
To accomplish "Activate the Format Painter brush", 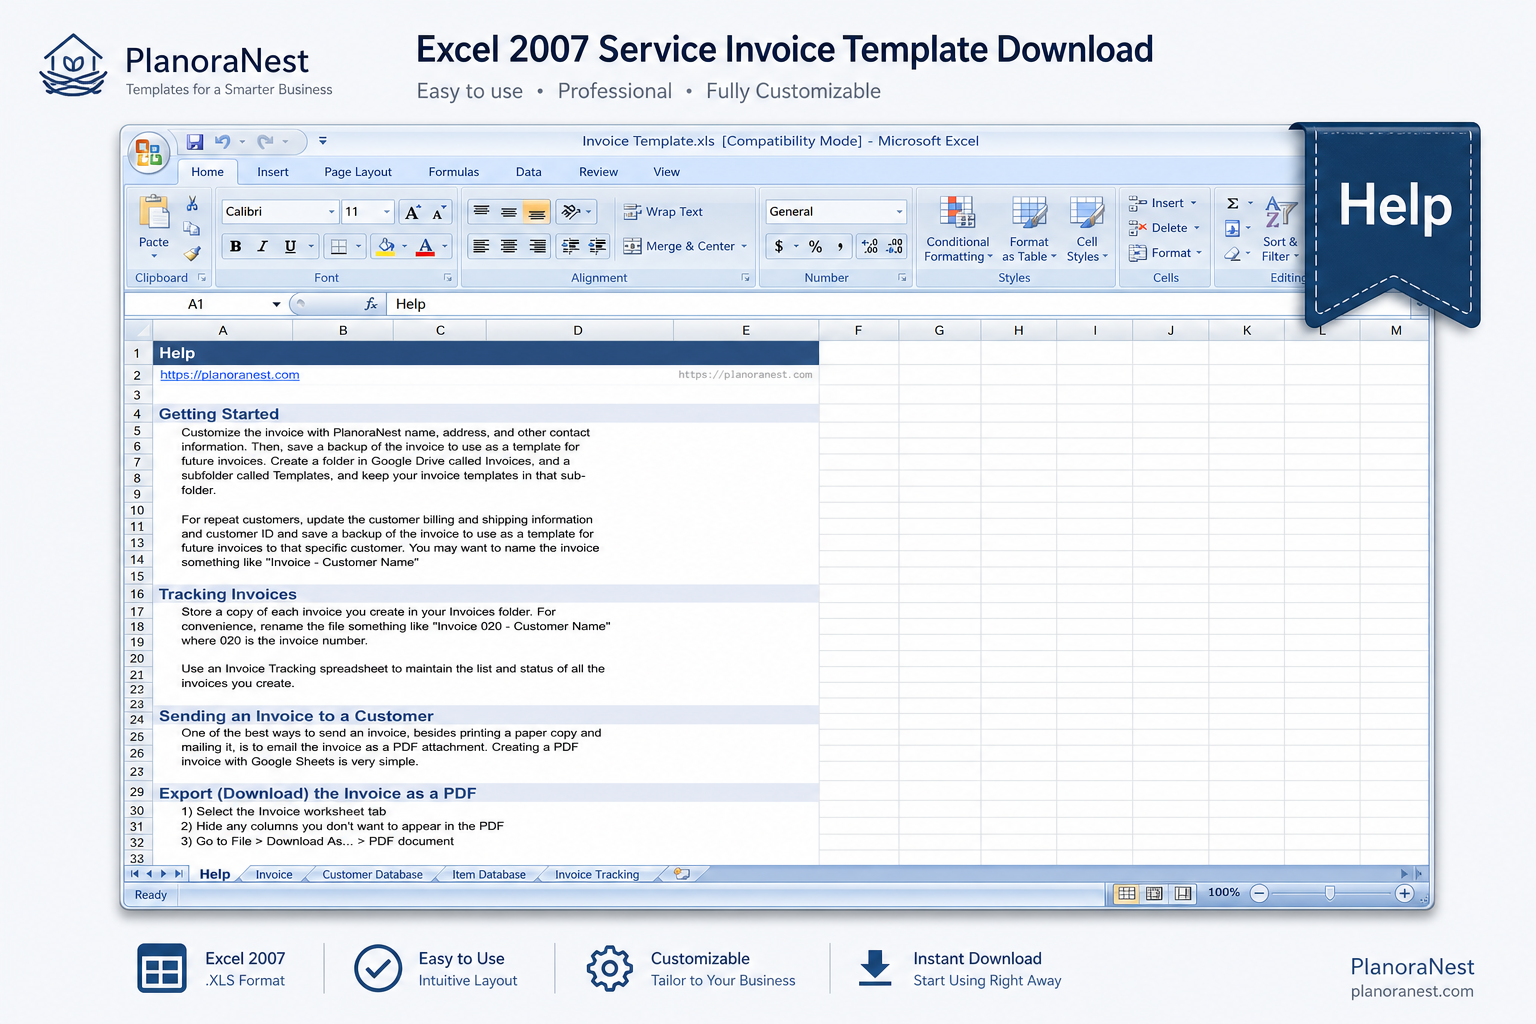I will coord(192,254).
